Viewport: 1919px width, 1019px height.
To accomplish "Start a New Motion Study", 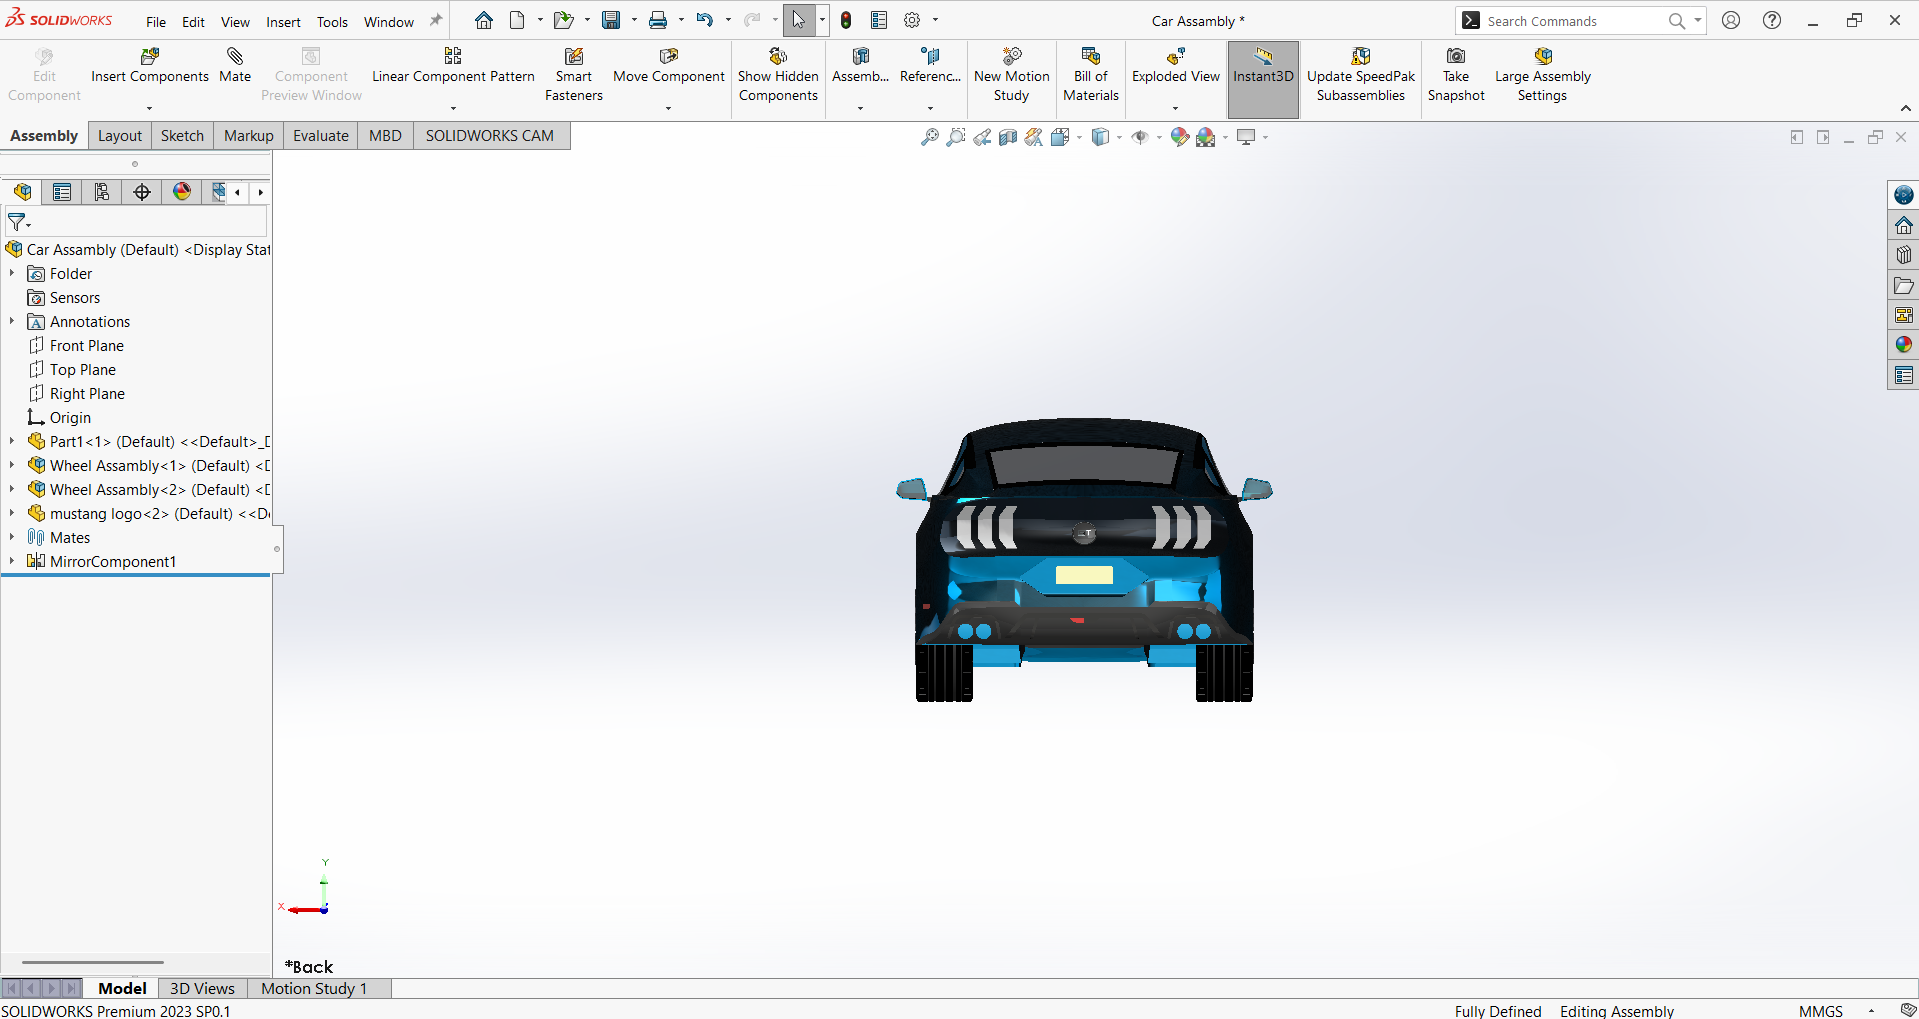I will [1011, 75].
